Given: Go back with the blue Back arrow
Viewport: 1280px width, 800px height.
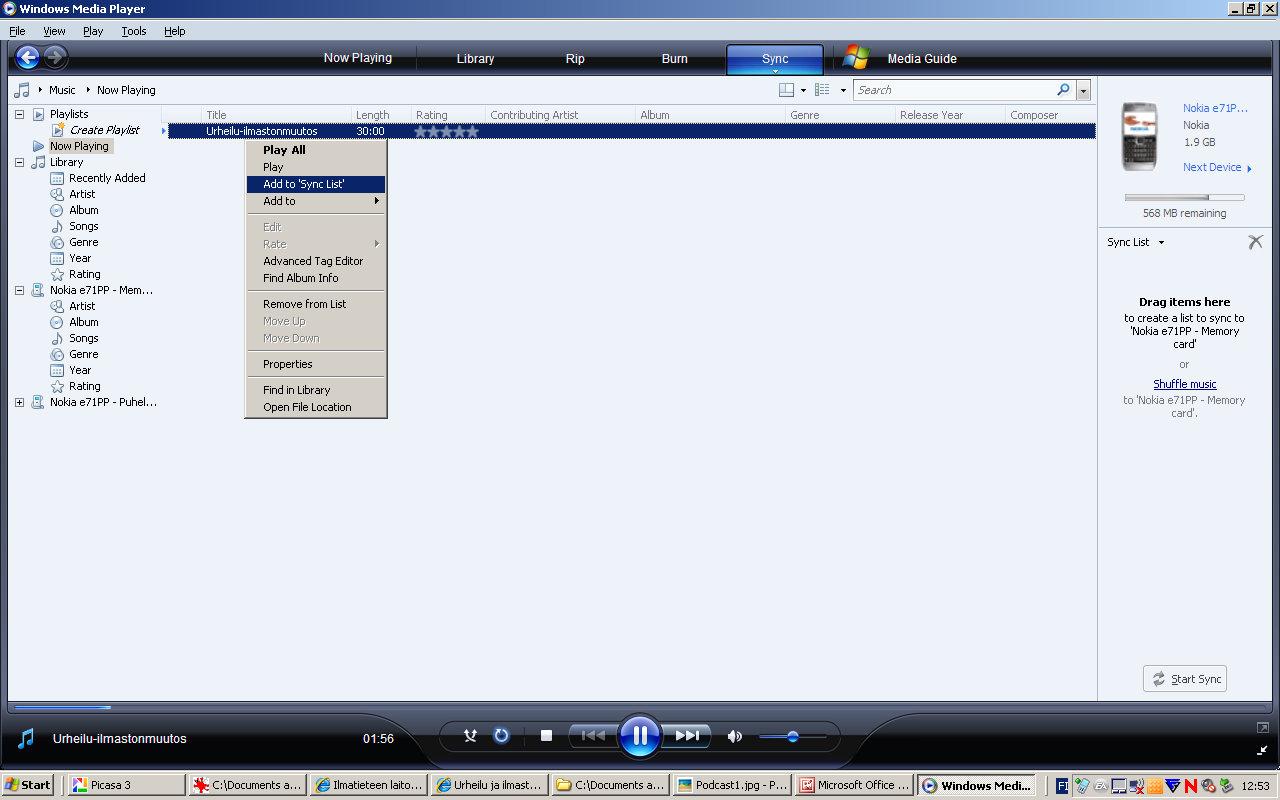Looking at the screenshot, I should (27, 58).
